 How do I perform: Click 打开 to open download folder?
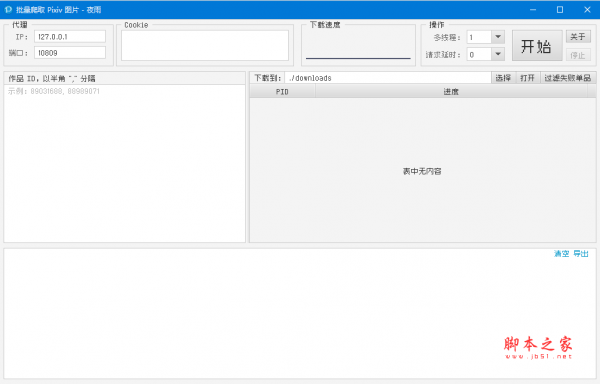click(527, 78)
